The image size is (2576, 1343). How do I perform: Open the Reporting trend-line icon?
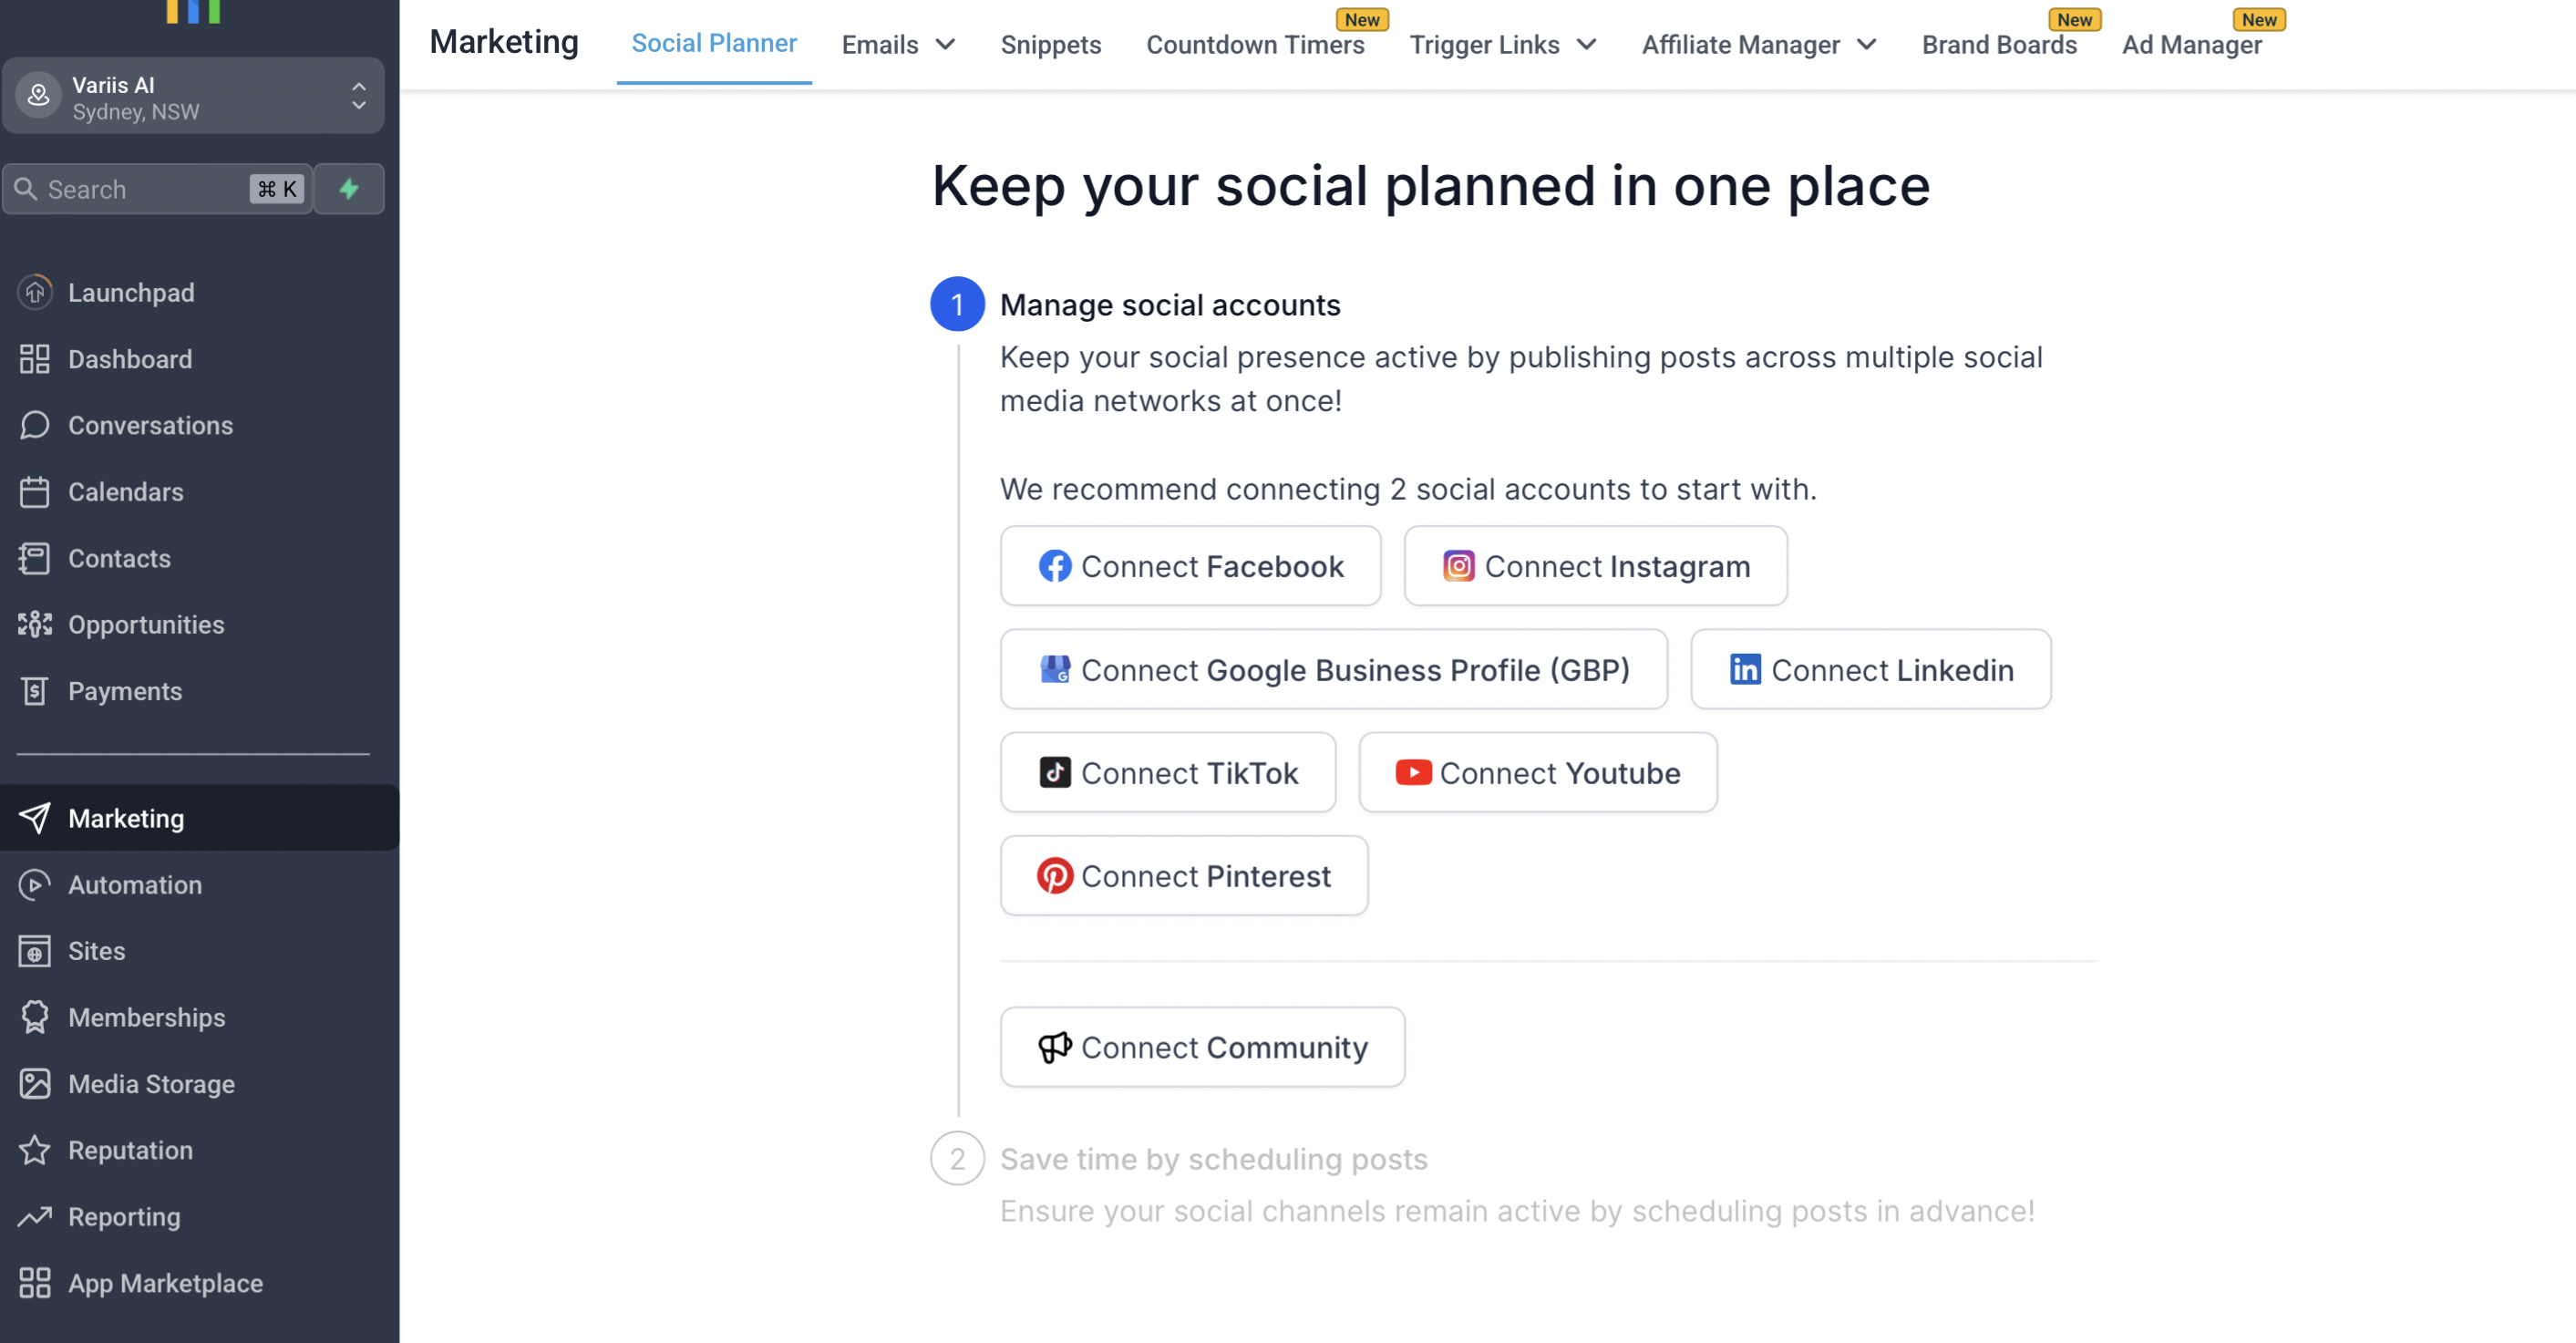[35, 1216]
